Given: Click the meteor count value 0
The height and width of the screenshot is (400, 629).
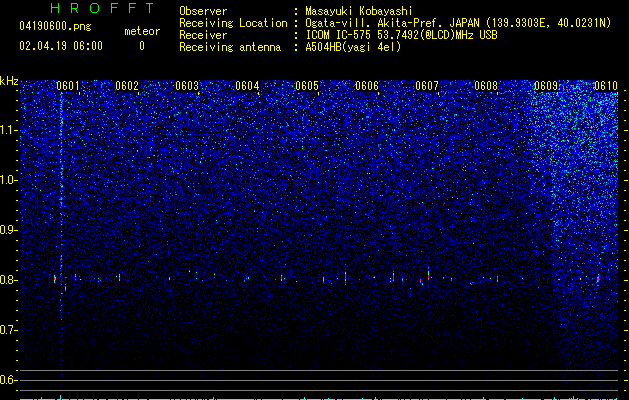Looking at the screenshot, I should [142, 46].
